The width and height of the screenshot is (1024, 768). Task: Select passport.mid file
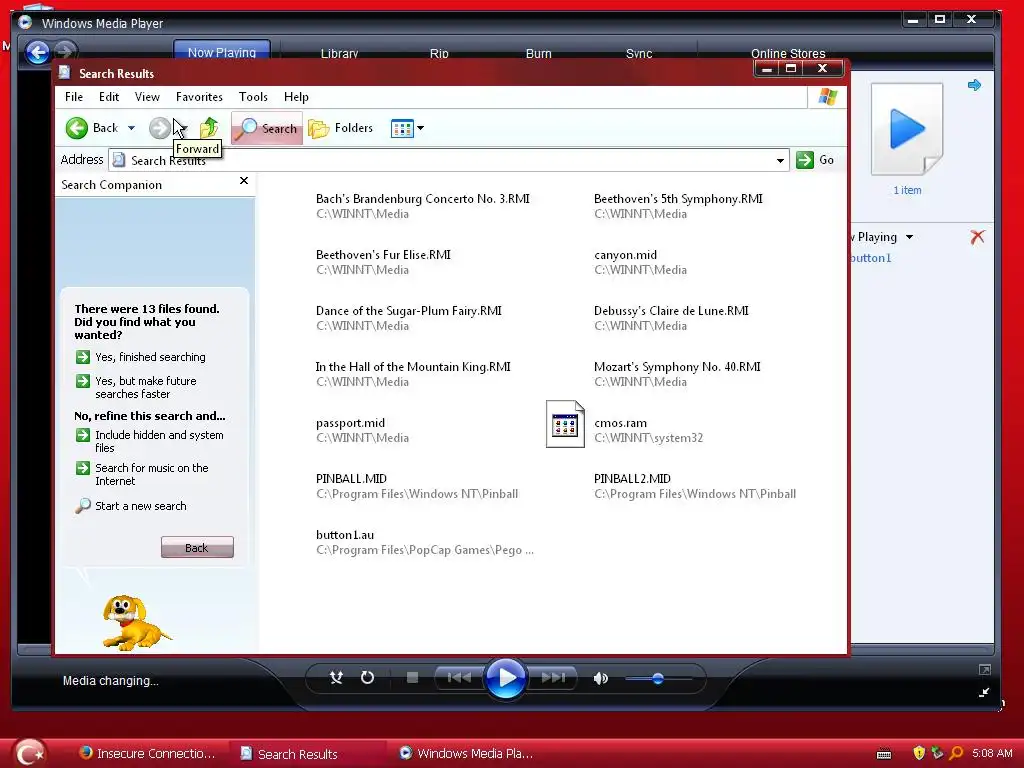click(x=350, y=423)
